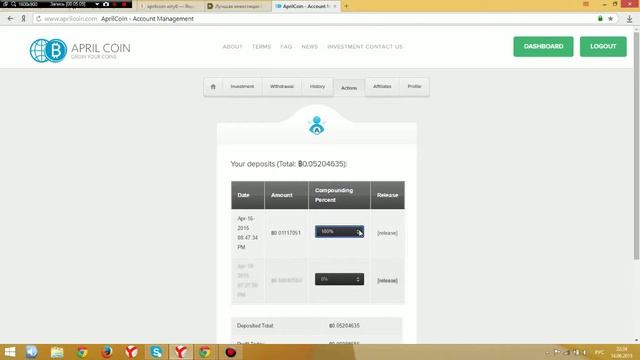Click the Yandex Я button in toolbar
Viewport: 640px width, 360px height.
(24, 19)
